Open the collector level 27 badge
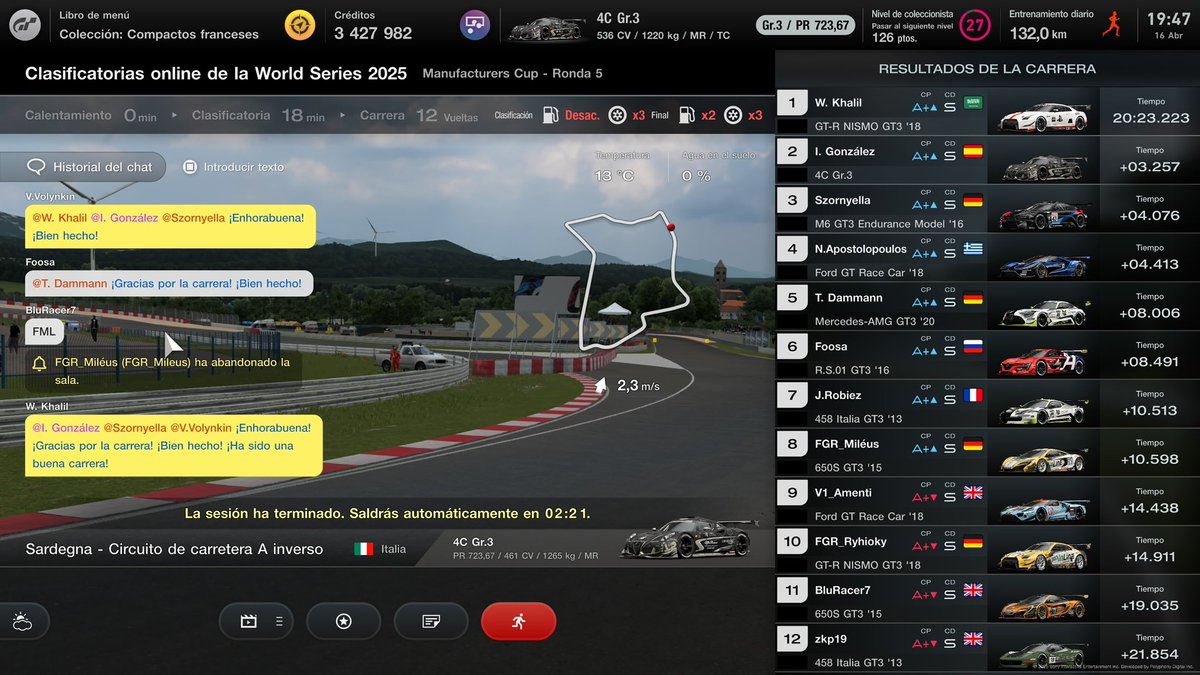Screen dimensions: 1200x675 (974, 26)
